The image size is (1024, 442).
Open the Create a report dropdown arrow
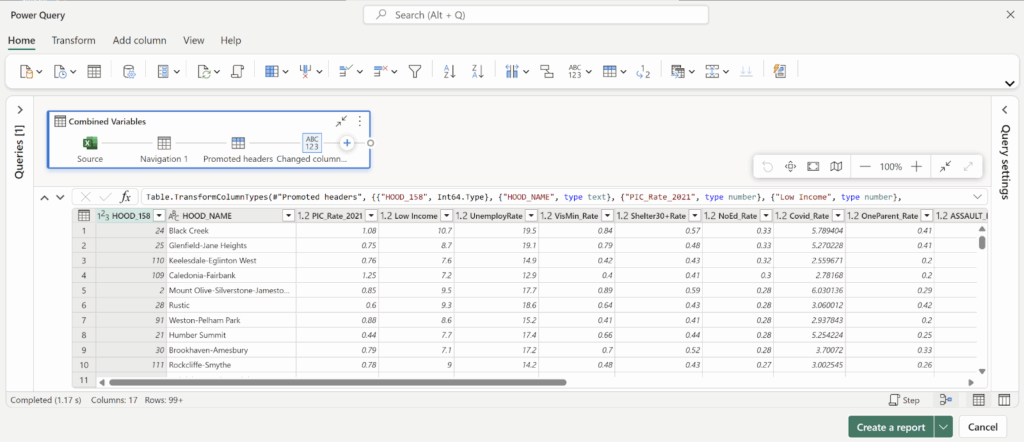pyautogui.click(x=943, y=426)
